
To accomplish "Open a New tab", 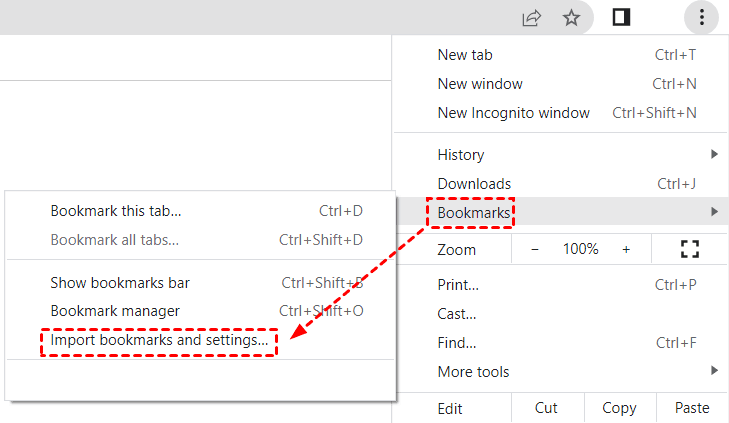I will [x=561, y=55].
